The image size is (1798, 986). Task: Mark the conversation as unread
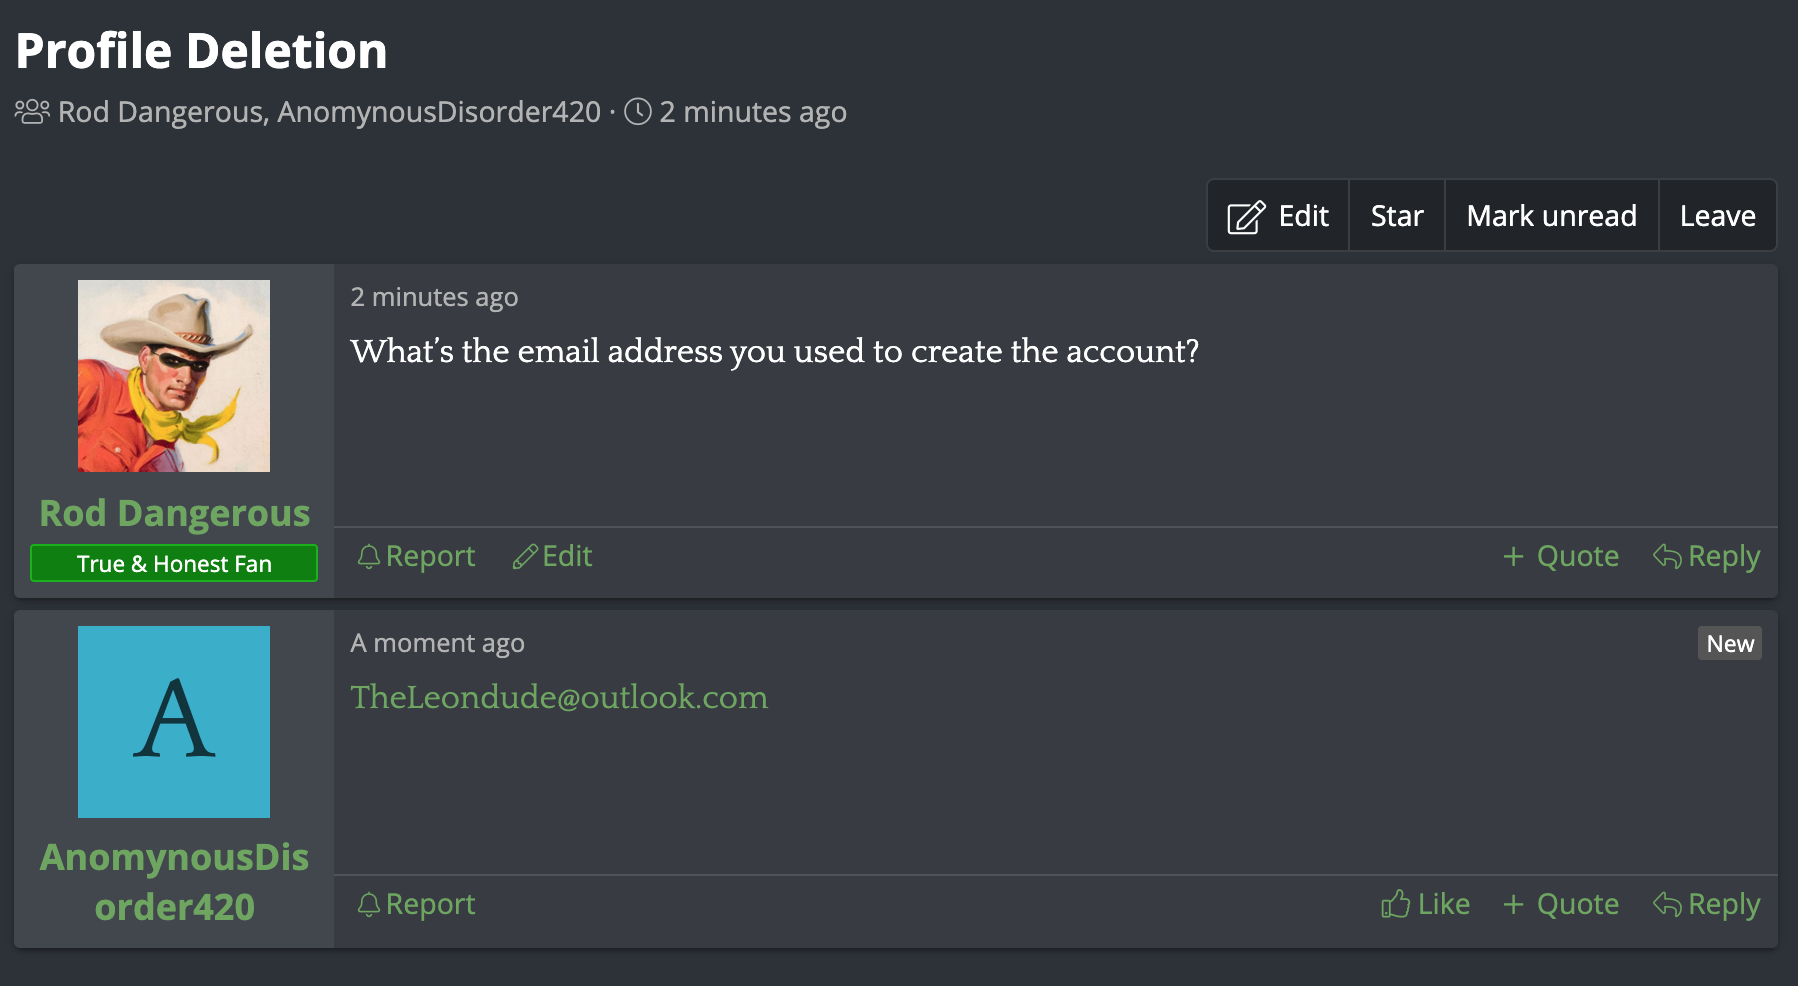(x=1551, y=216)
